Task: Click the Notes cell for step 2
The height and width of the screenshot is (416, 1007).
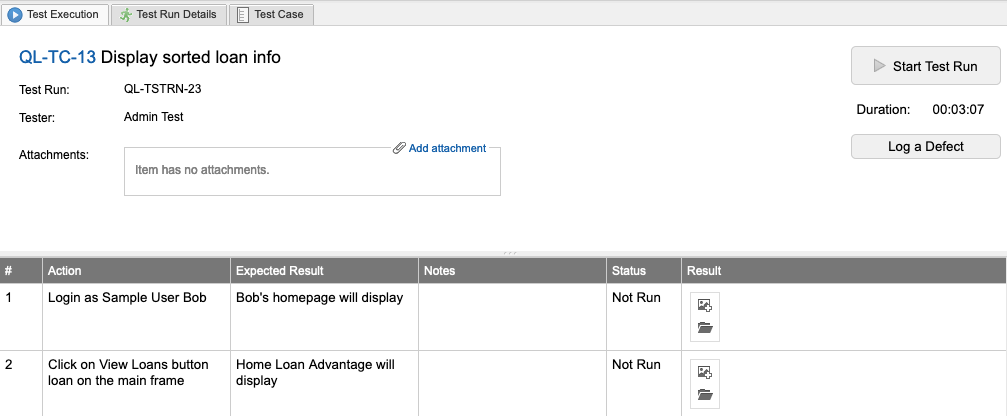Action: tap(511, 383)
